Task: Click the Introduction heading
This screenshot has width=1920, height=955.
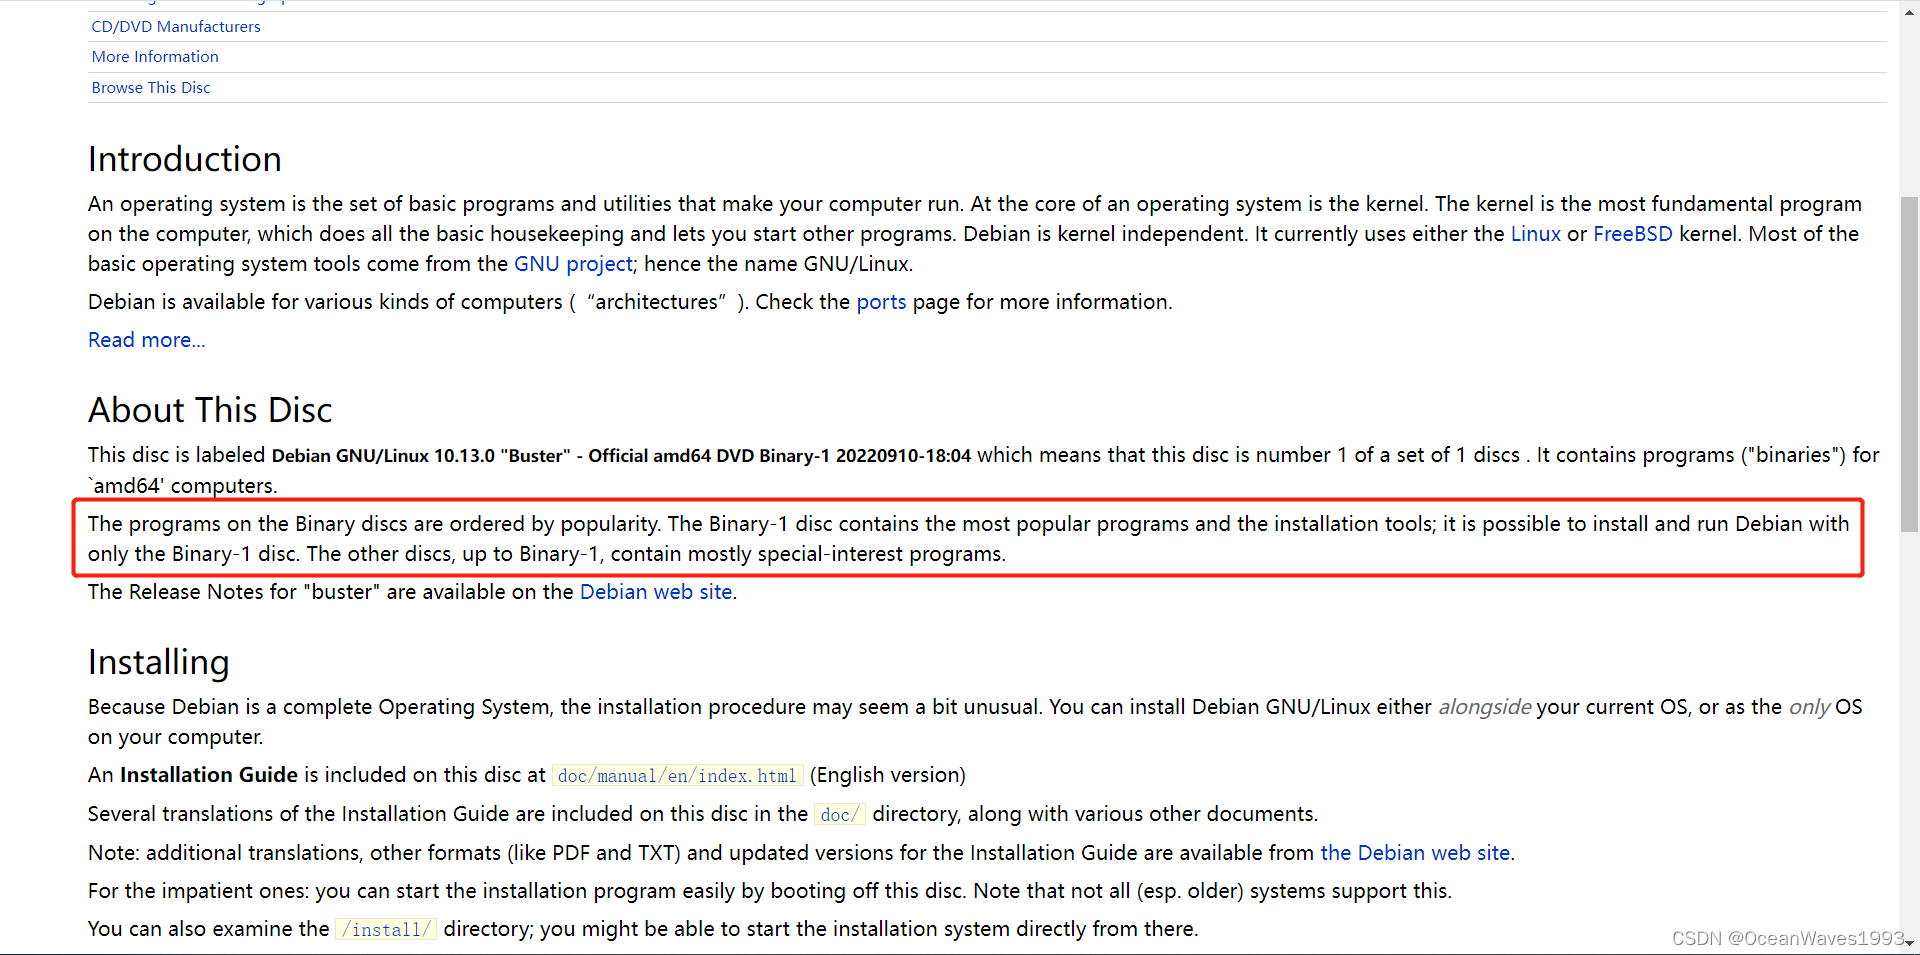Action: click(185, 159)
